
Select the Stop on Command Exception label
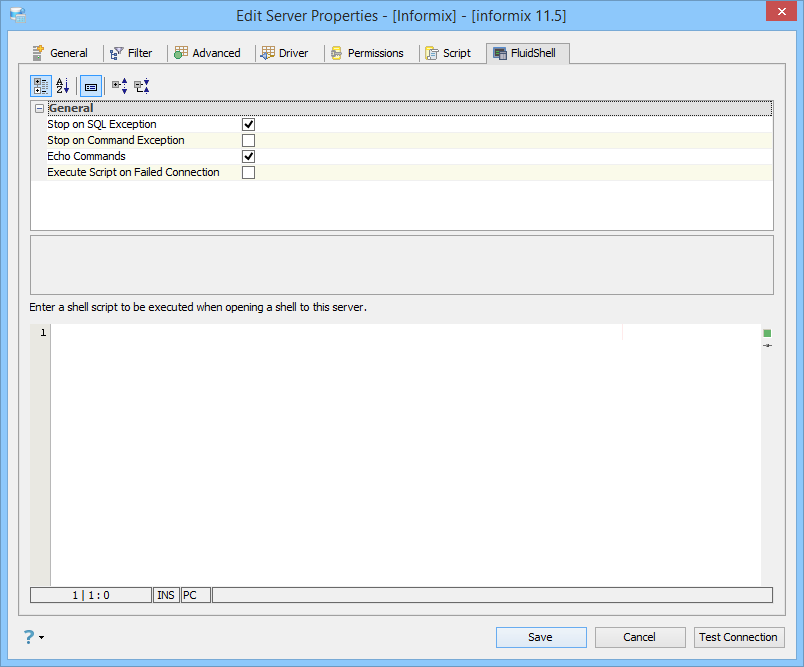click(115, 140)
